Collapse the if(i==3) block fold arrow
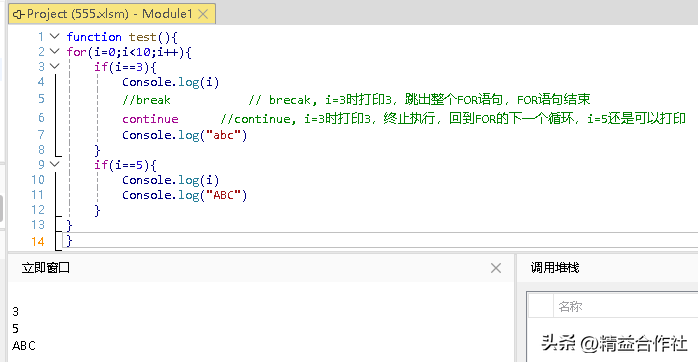Image resolution: width=698 pixels, height=362 pixels. 55,66
